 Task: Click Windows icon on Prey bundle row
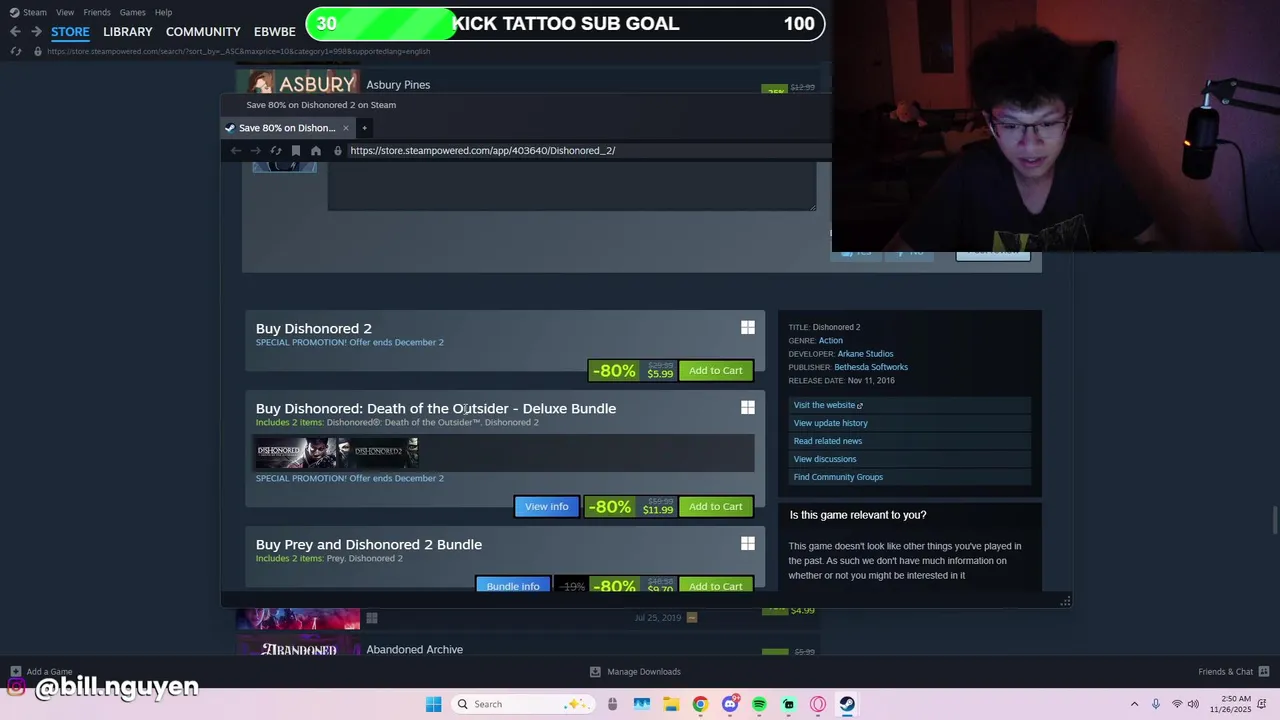click(x=748, y=544)
